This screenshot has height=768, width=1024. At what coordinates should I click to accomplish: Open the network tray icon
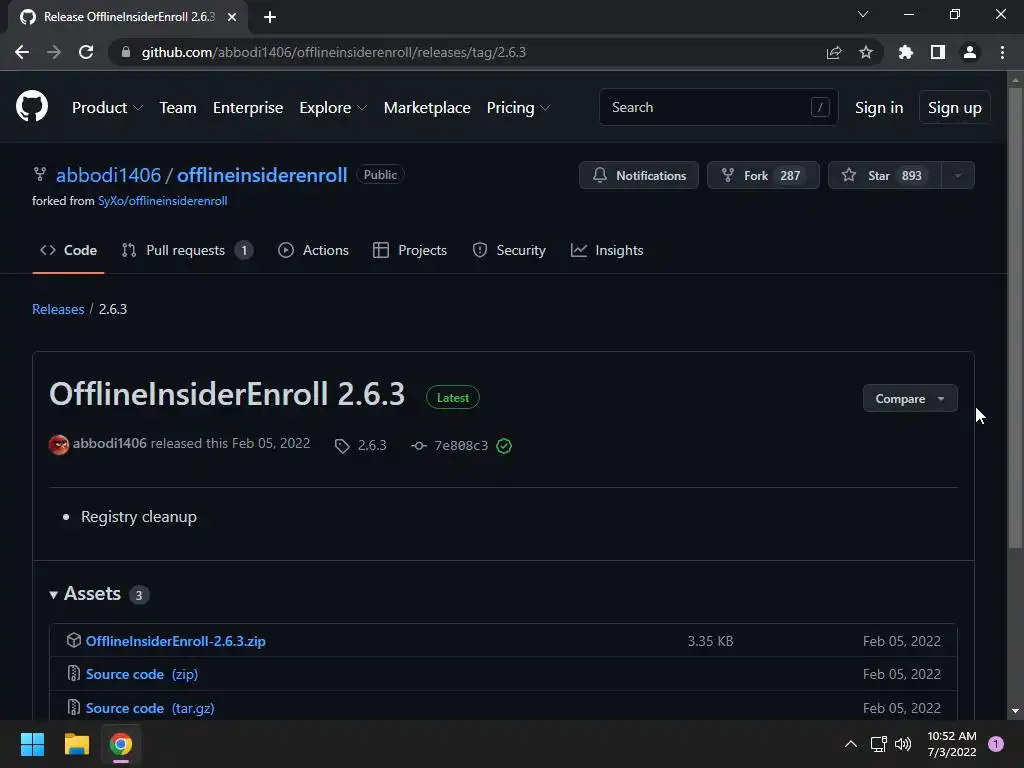(x=878, y=744)
